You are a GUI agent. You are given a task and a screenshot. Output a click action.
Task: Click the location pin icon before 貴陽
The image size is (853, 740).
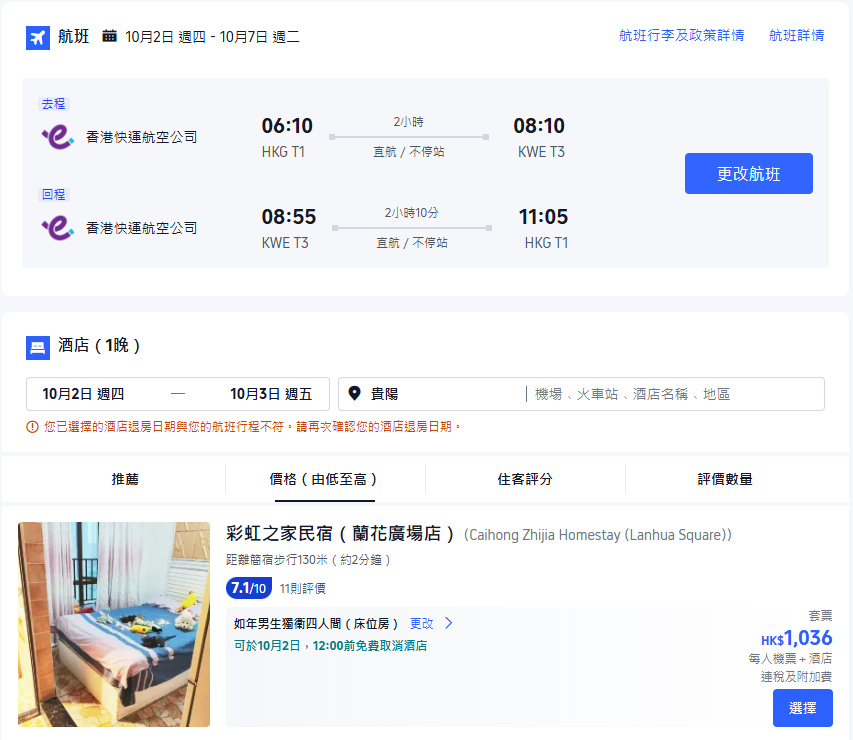pyautogui.click(x=354, y=393)
